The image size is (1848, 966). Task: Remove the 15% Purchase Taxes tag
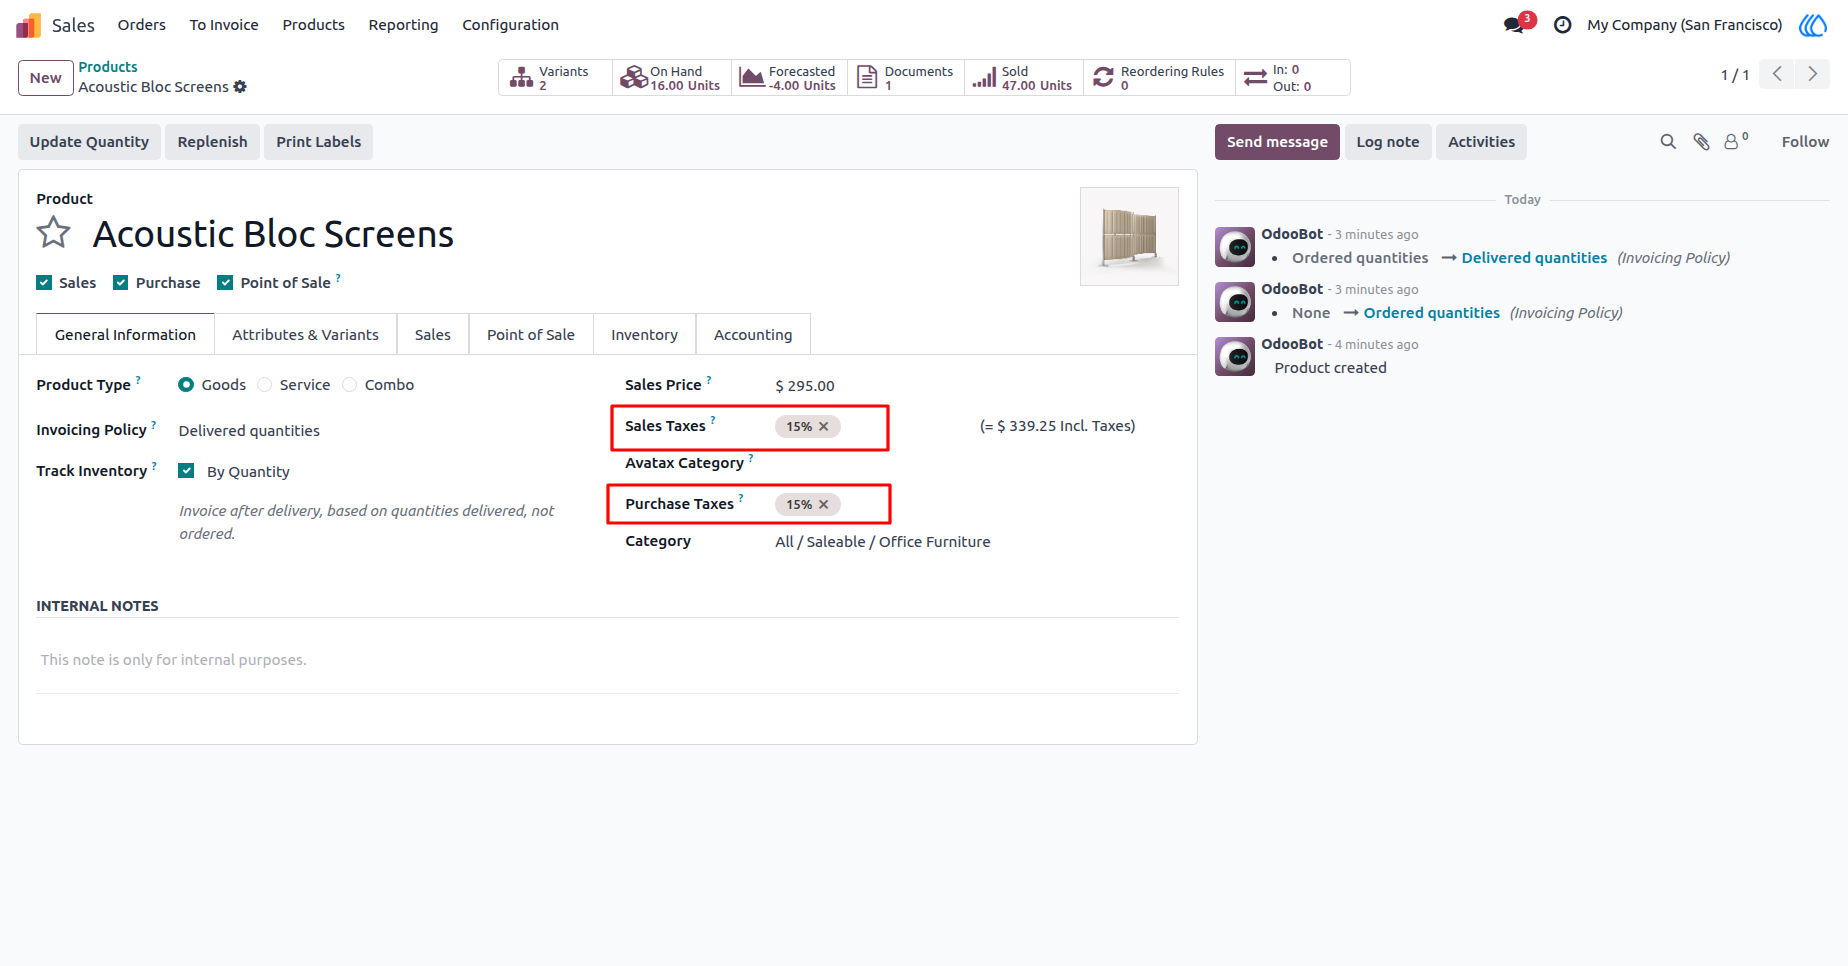pyautogui.click(x=824, y=505)
